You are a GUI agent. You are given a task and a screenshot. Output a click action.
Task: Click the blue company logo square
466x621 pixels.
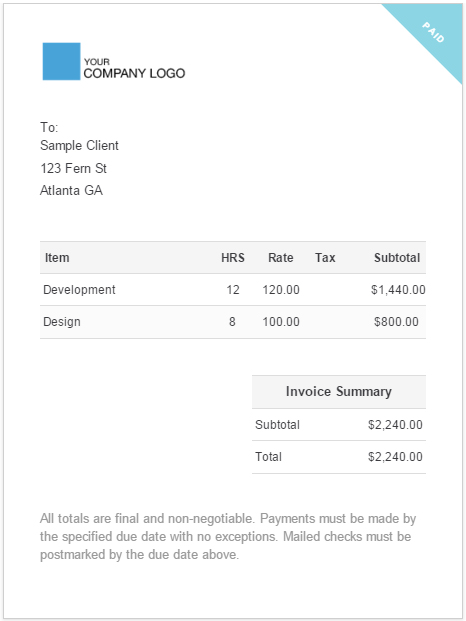[x=61, y=61]
